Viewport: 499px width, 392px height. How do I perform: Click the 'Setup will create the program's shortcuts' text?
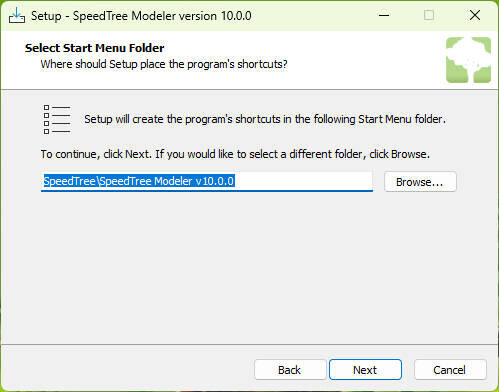tap(265, 119)
